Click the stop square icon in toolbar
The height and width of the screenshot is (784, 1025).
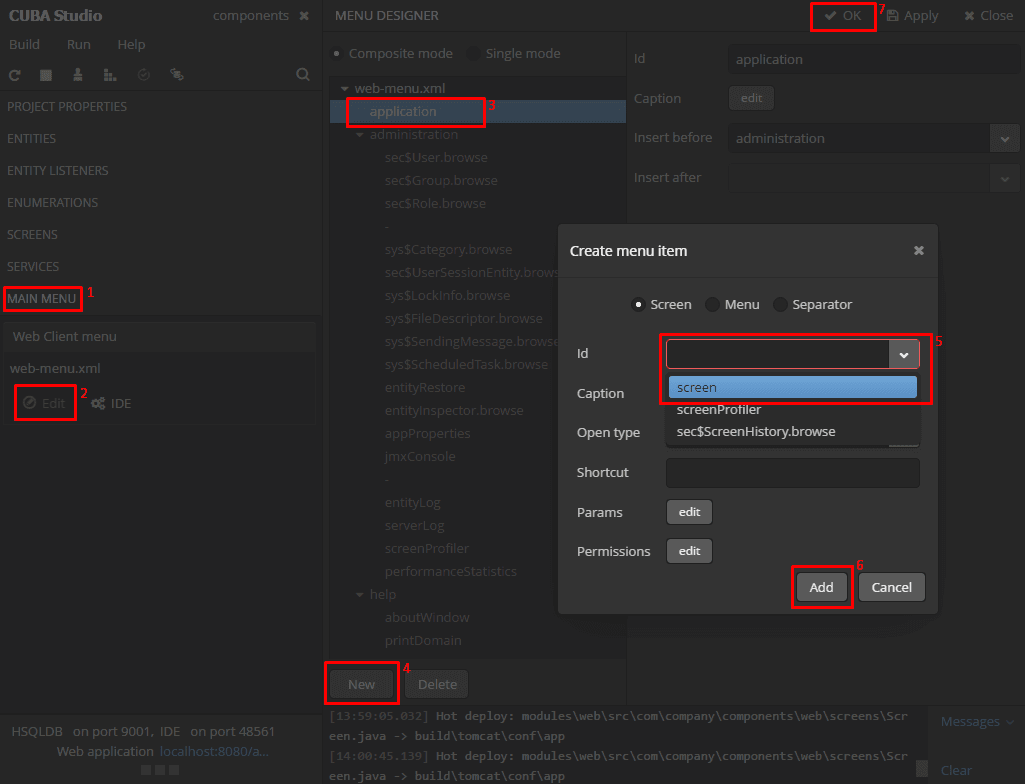(46, 75)
